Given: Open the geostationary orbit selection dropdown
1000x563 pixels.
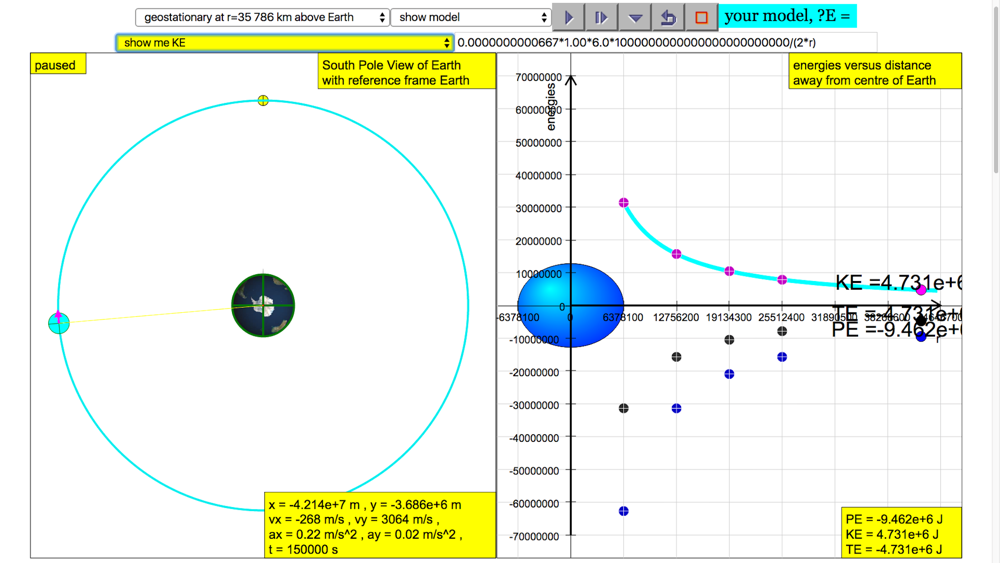Looking at the screenshot, I should [x=262, y=17].
